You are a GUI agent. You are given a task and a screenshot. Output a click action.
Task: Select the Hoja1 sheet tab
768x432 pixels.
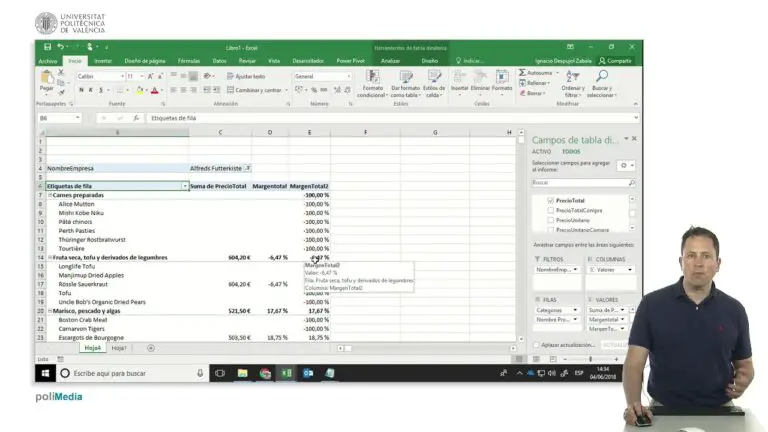(119, 348)
